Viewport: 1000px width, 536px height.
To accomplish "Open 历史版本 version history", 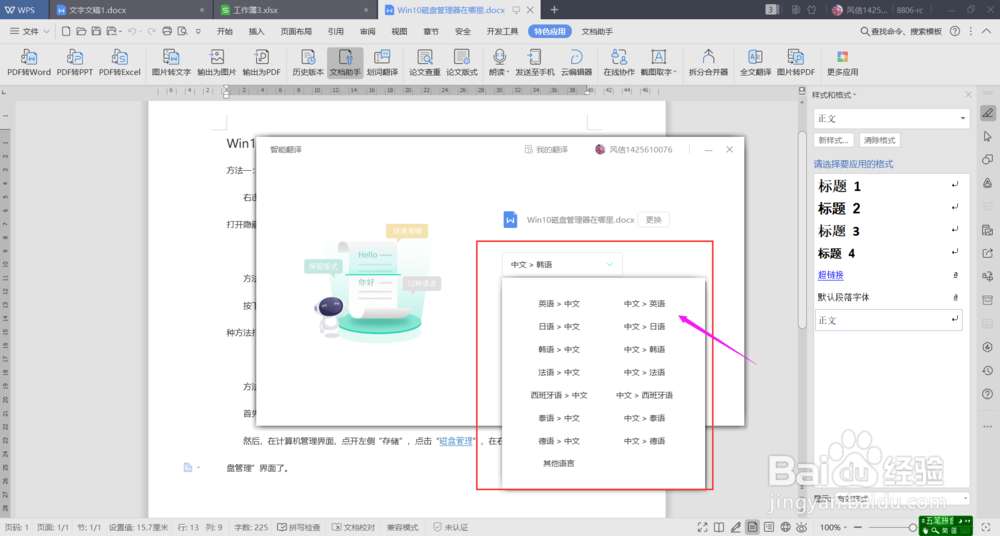I will point(308,63).
